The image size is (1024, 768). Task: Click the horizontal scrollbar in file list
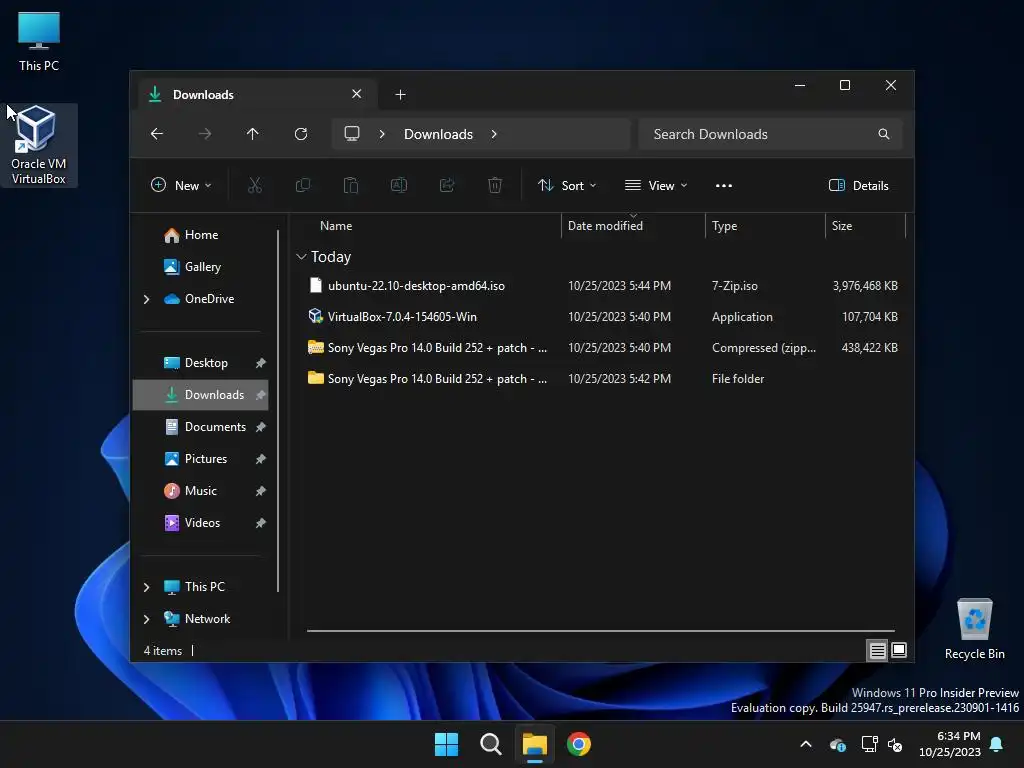[x=601, y=631]
